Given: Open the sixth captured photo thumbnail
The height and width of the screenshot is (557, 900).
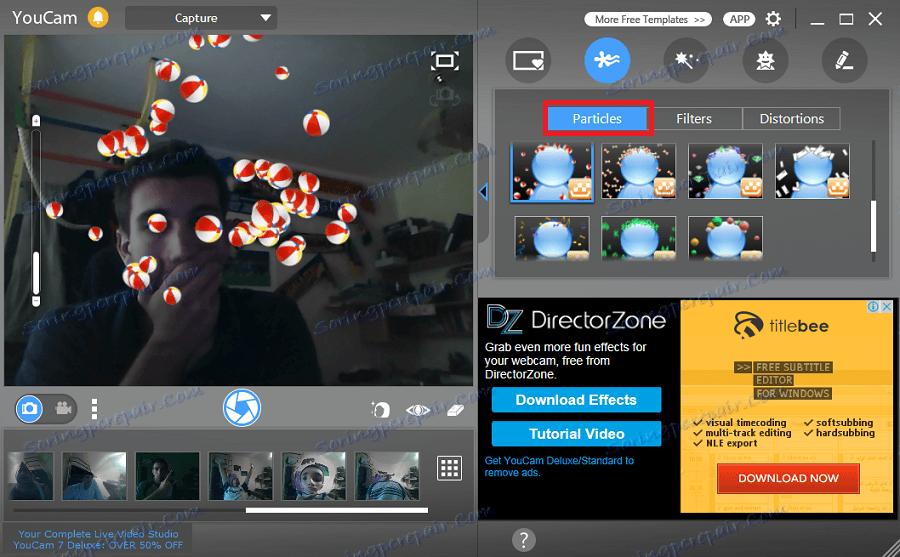Looking at the screenshot, I should click(387, 476).
